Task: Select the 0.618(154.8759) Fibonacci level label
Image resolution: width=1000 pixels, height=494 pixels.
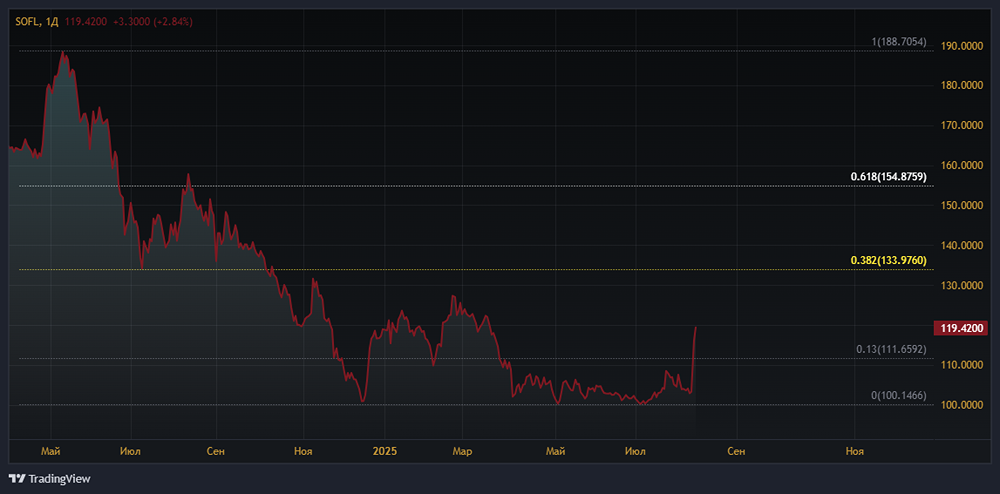Action: pos(888,177)
